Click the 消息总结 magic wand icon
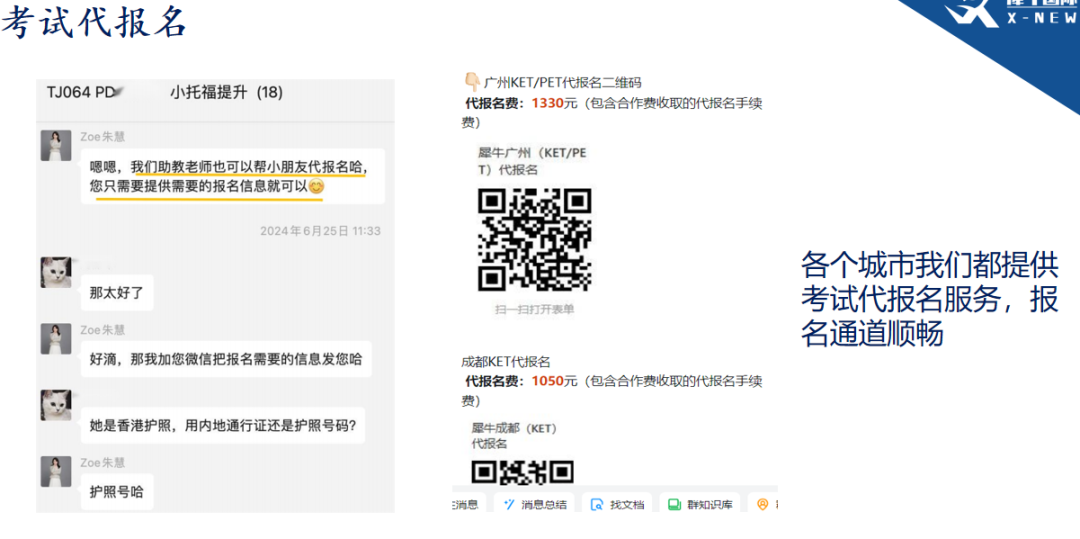 click(x=510, y=505)
